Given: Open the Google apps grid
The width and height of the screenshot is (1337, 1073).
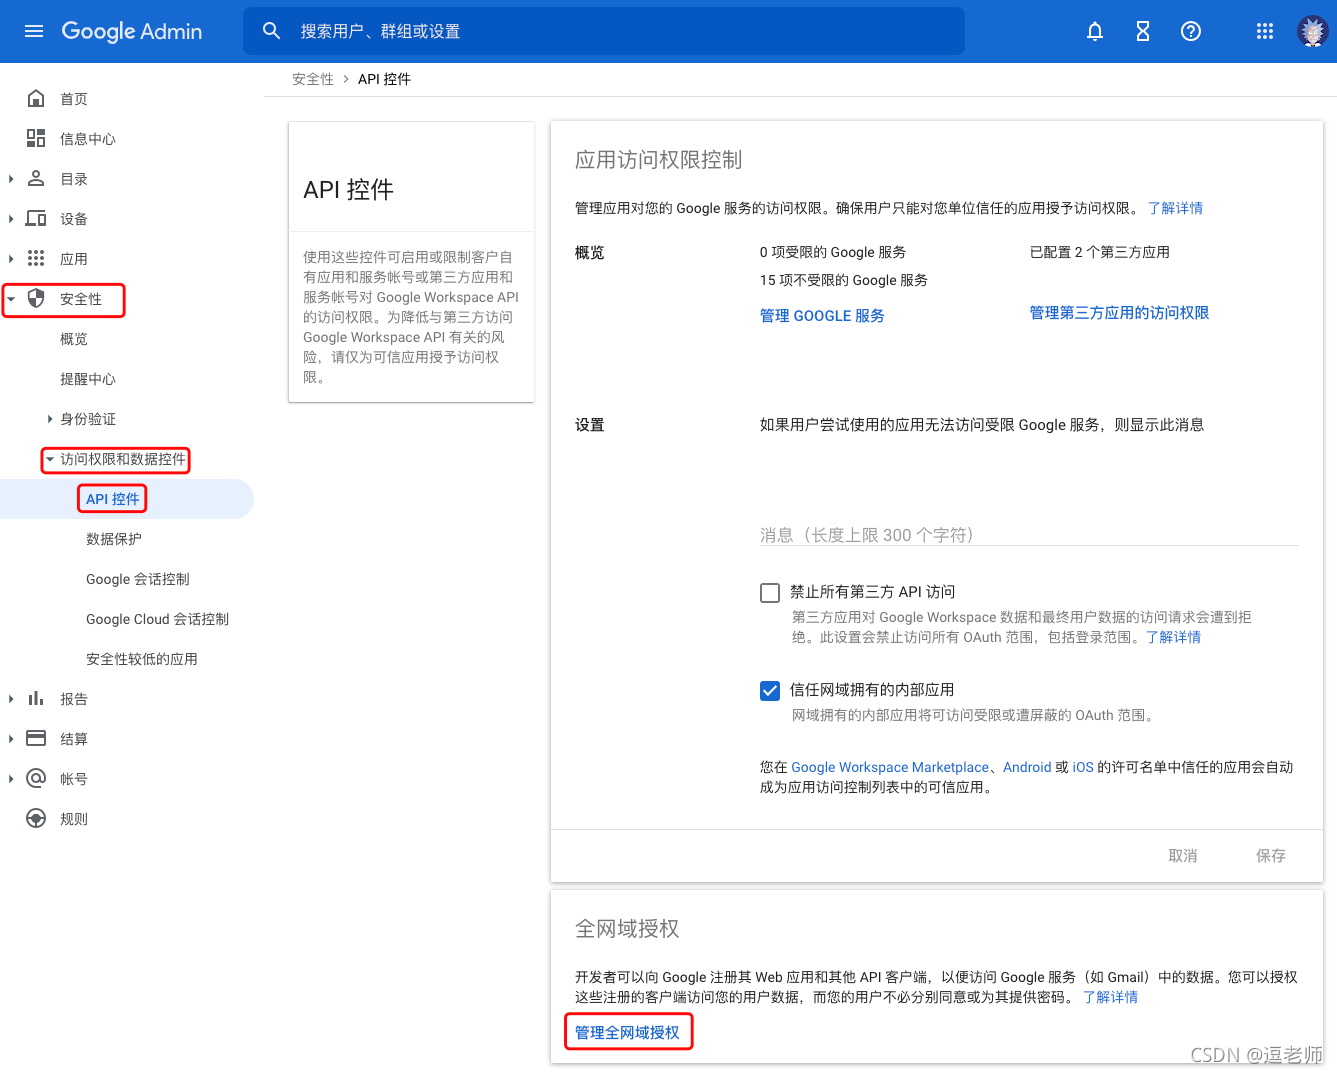Looking at the screenshot, I should pyautogui.click(x=1265, y=31).
